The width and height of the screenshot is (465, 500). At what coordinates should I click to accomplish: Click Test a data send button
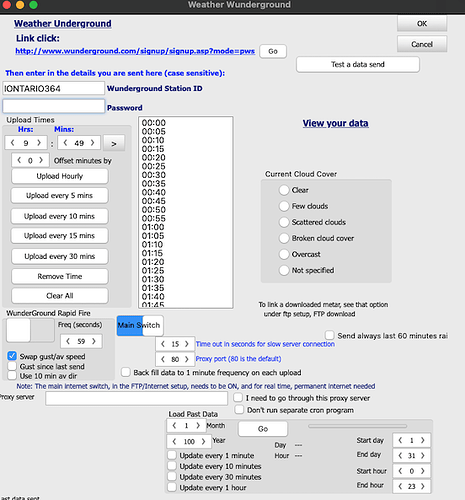[358, 64]
